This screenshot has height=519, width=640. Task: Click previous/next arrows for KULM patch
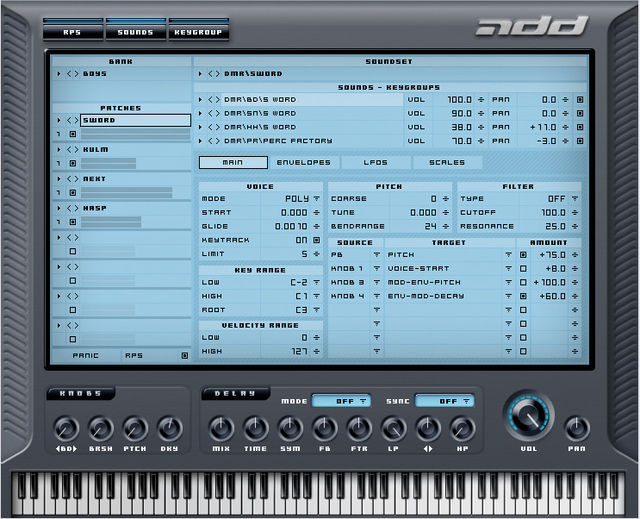pyautogui.click(x=73, y=150)
